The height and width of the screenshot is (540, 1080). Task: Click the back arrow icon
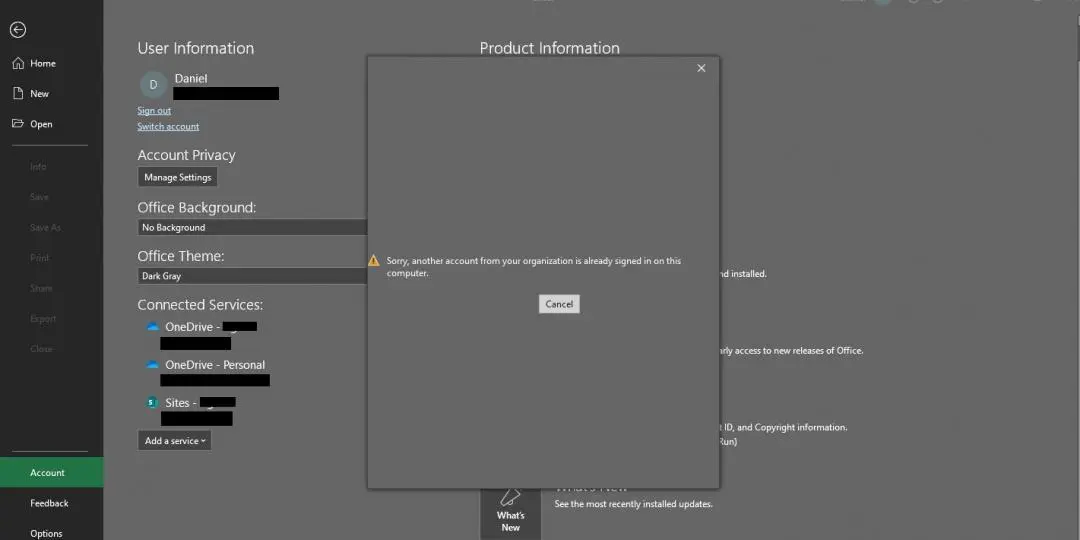[18, 30]
